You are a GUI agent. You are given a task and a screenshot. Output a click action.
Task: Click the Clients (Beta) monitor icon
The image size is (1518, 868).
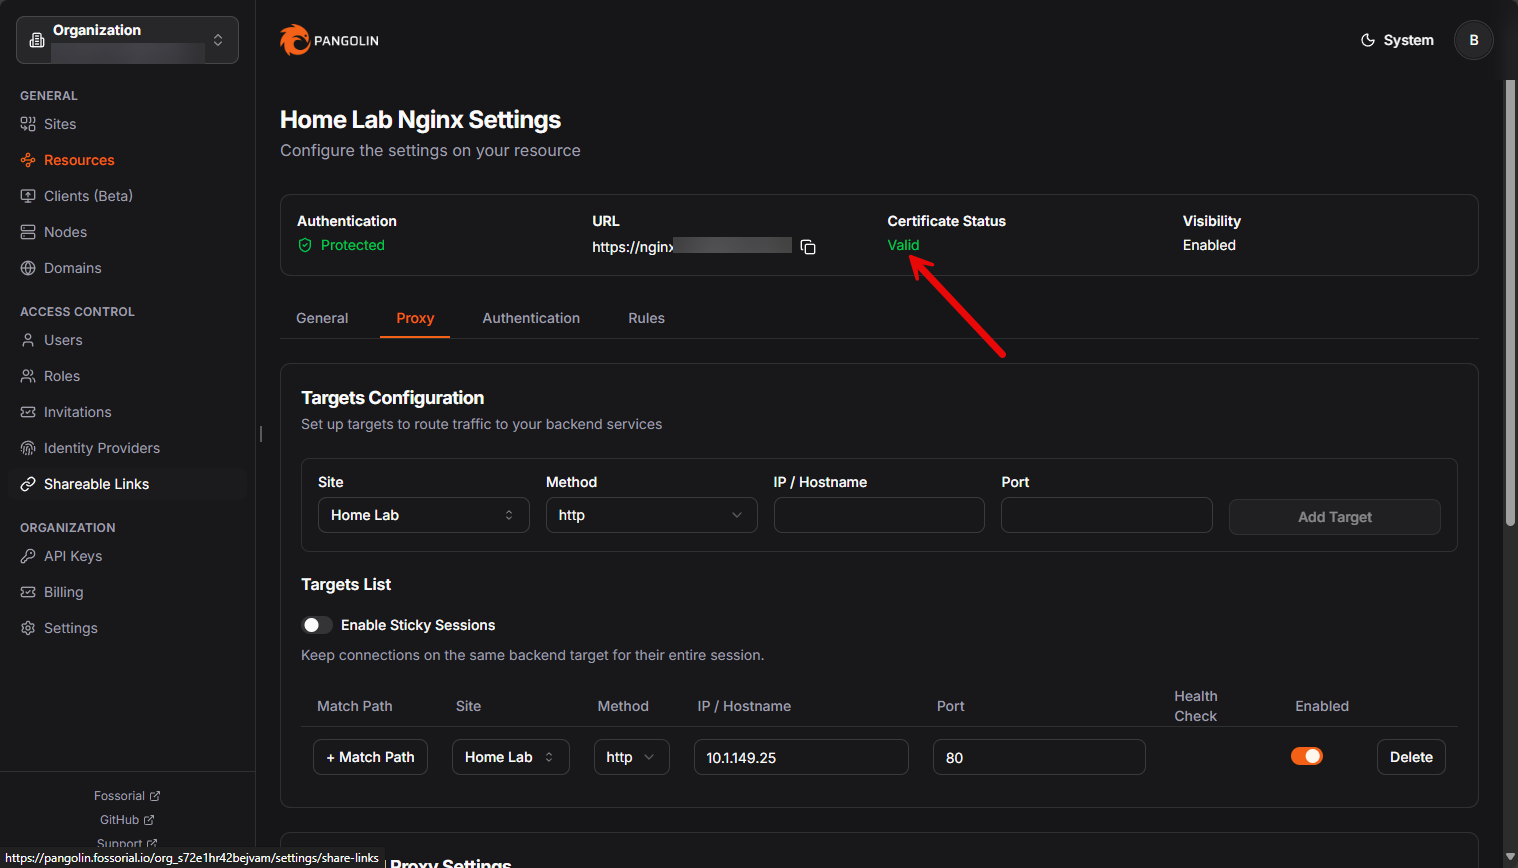pos(28,196)
